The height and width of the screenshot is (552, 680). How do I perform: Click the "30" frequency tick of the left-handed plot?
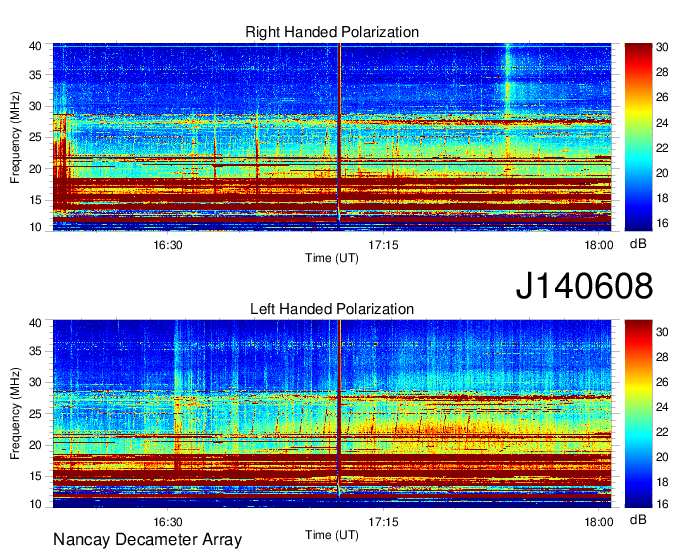click(x=35, y=382)
